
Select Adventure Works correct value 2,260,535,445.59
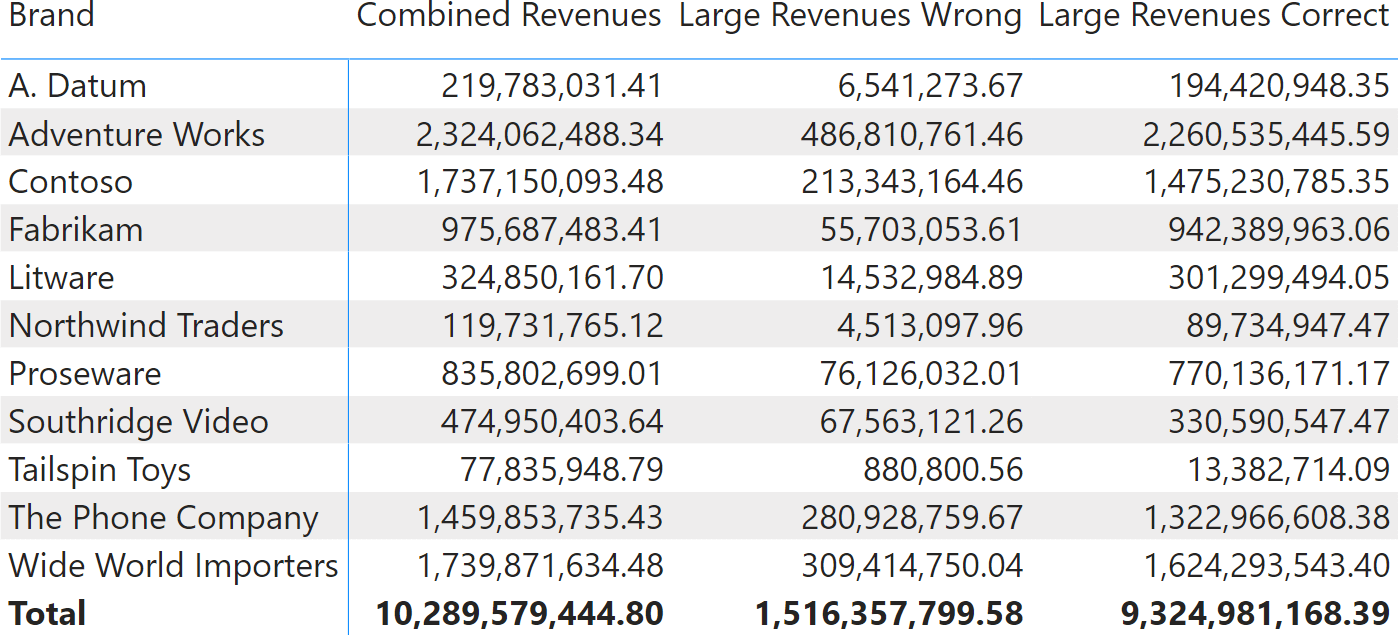[1267, 134]
